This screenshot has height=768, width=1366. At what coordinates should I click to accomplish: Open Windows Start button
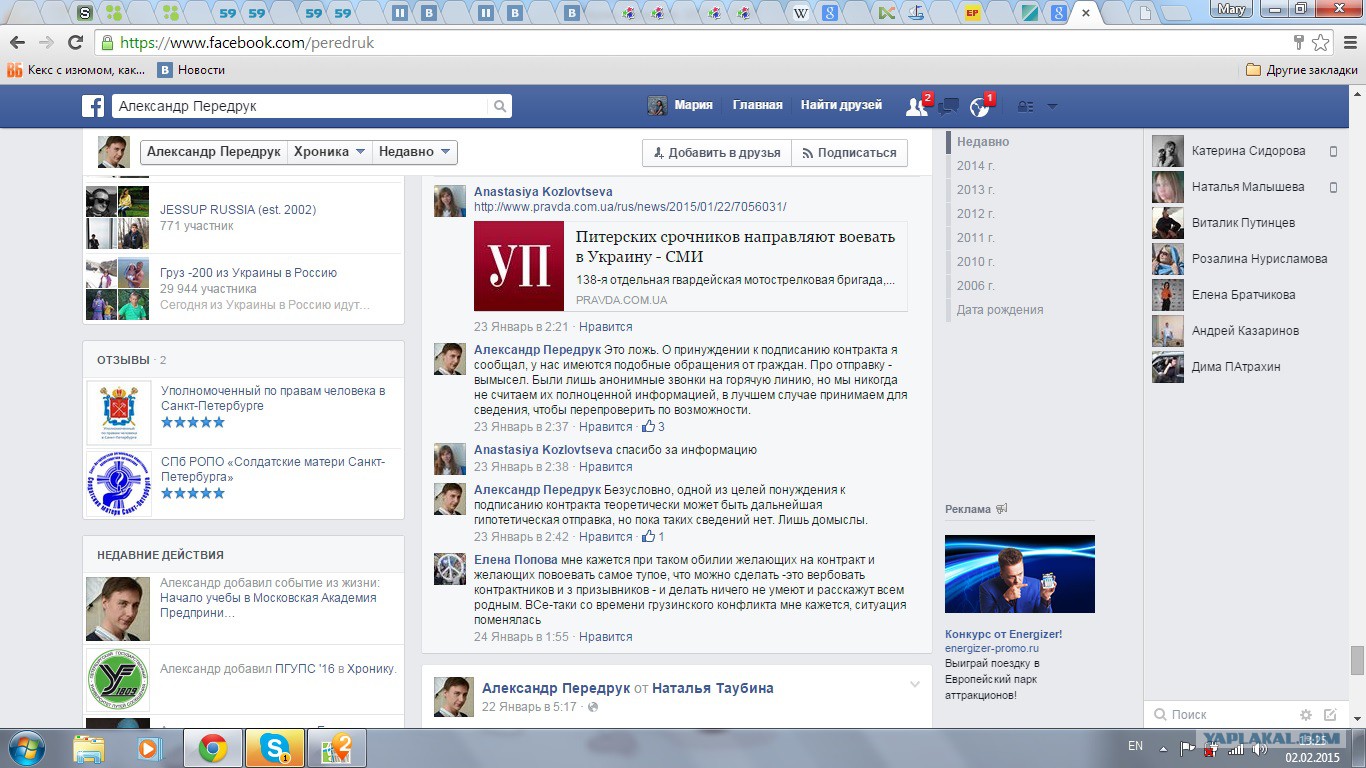(25, 747)
